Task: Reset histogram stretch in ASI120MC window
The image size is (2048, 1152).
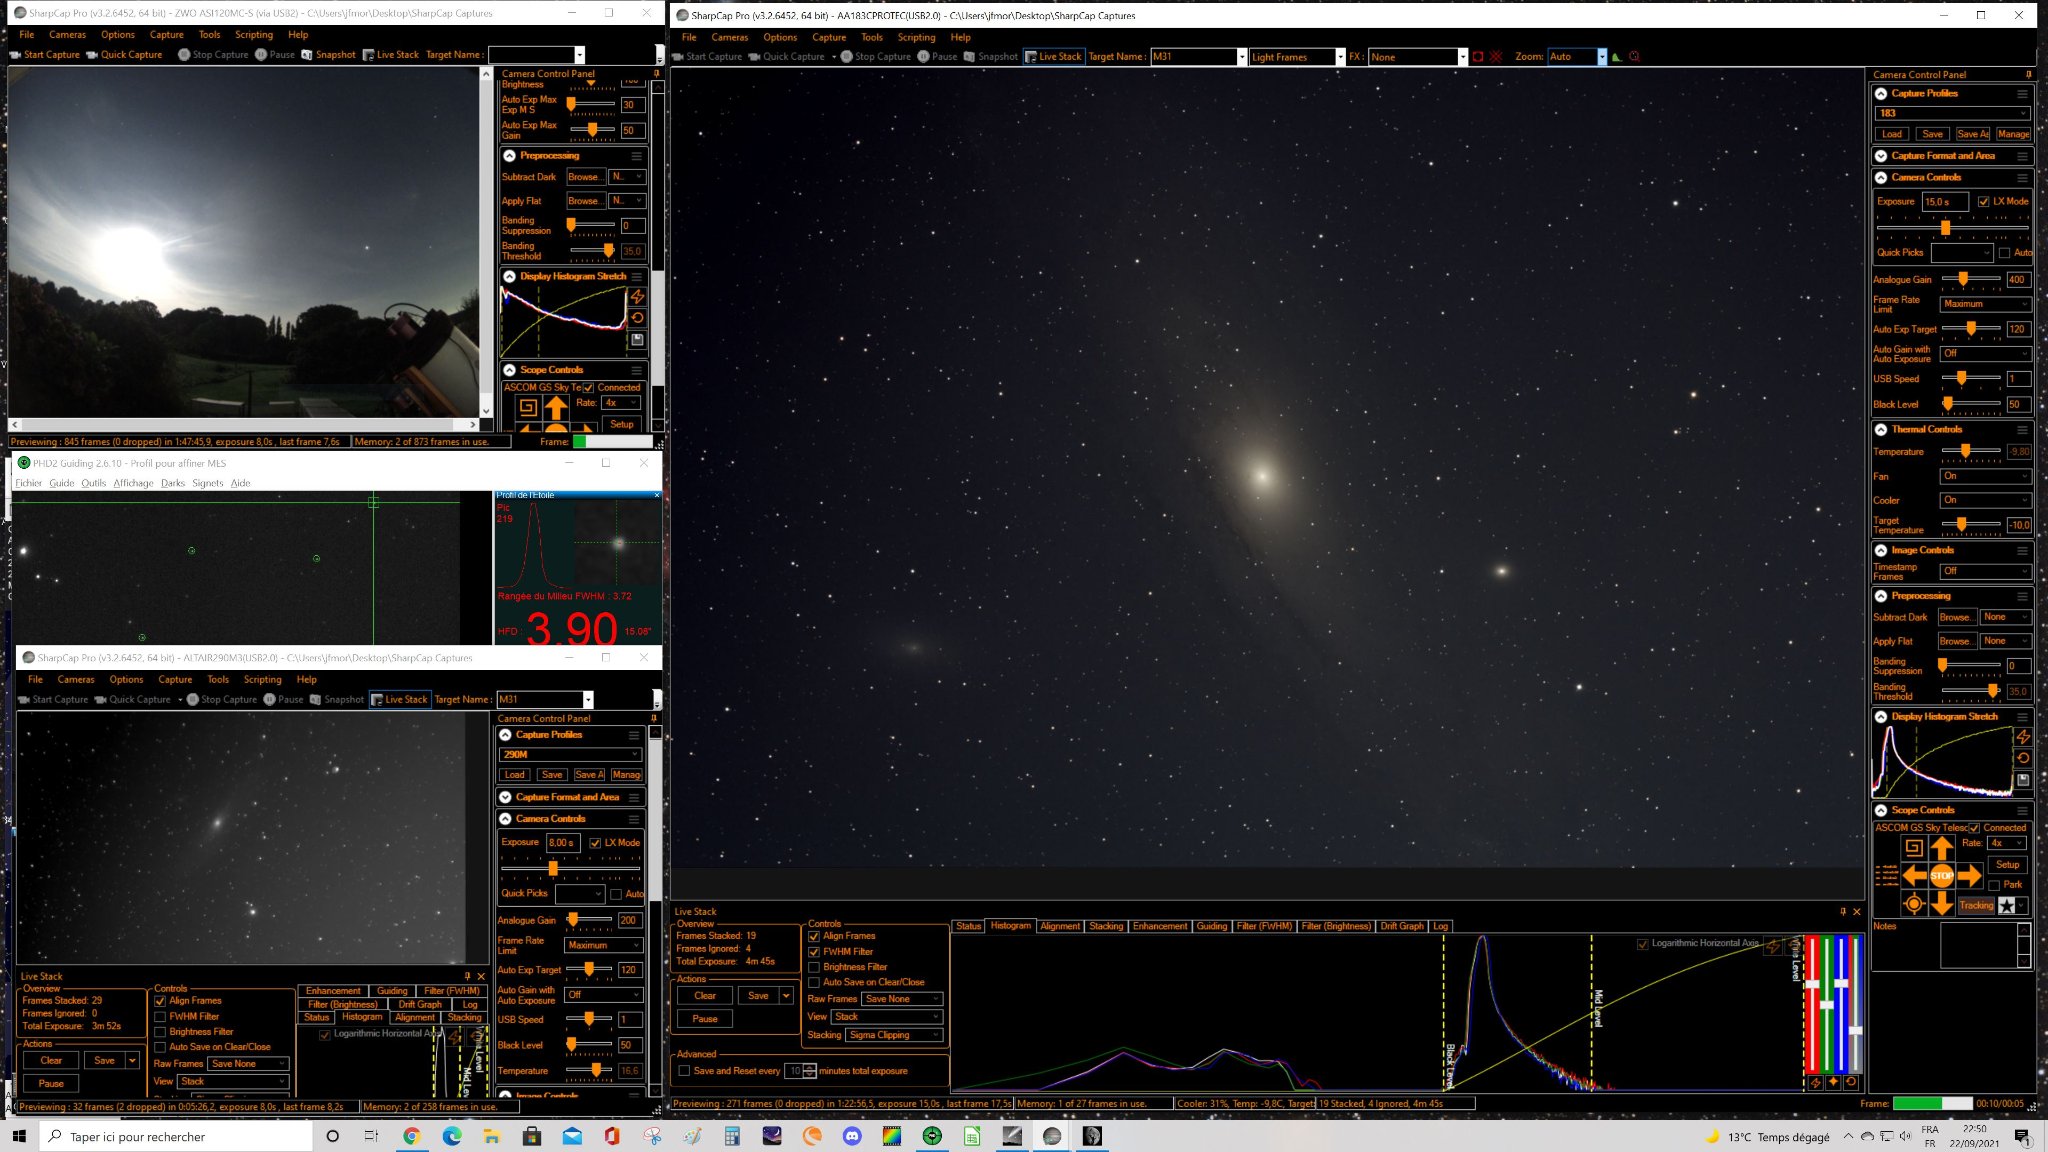Action: click(x=637, y=318)
